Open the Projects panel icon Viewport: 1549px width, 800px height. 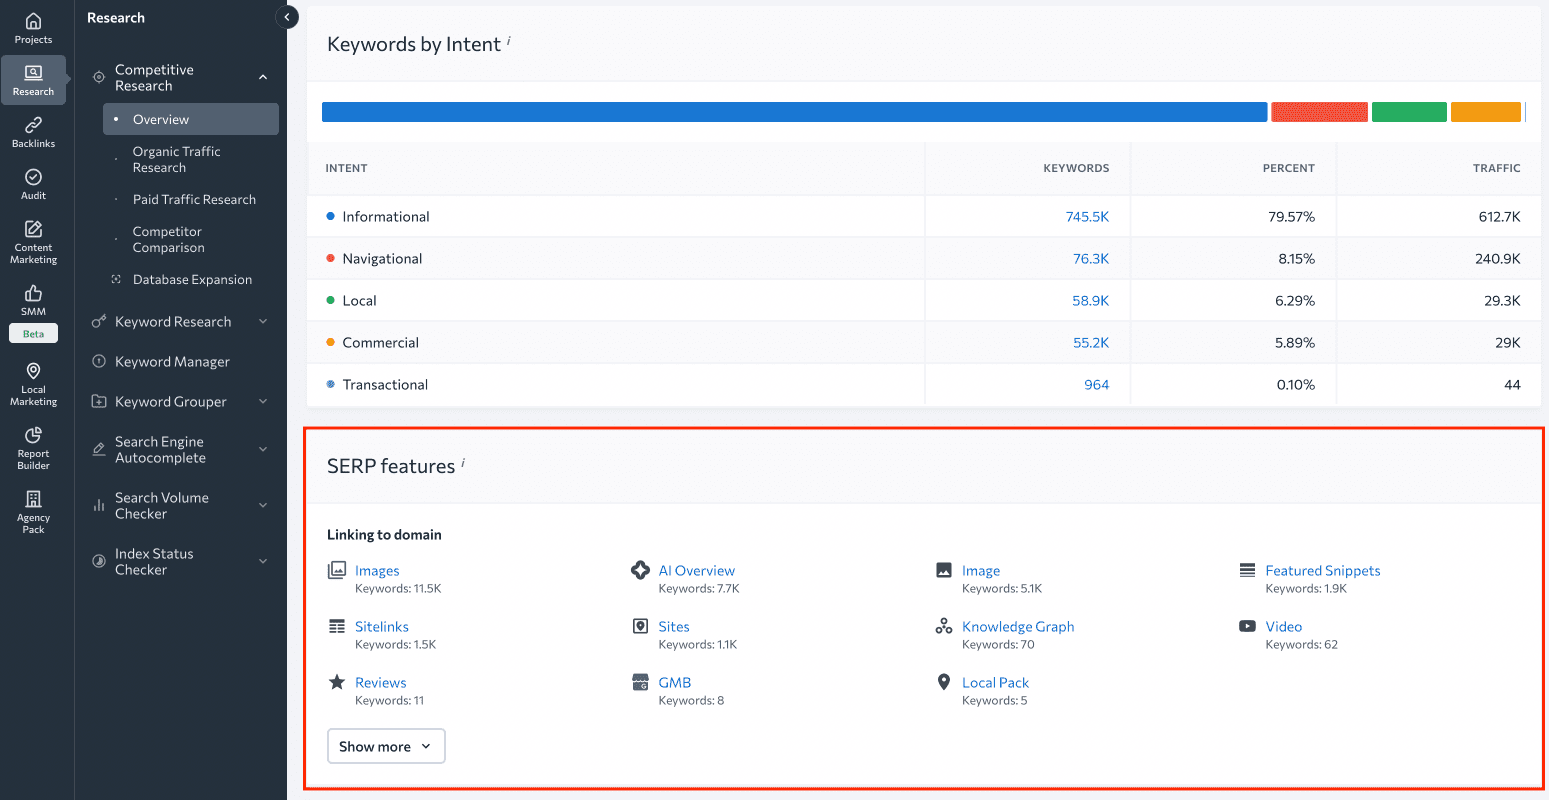[x=33, y=25]
